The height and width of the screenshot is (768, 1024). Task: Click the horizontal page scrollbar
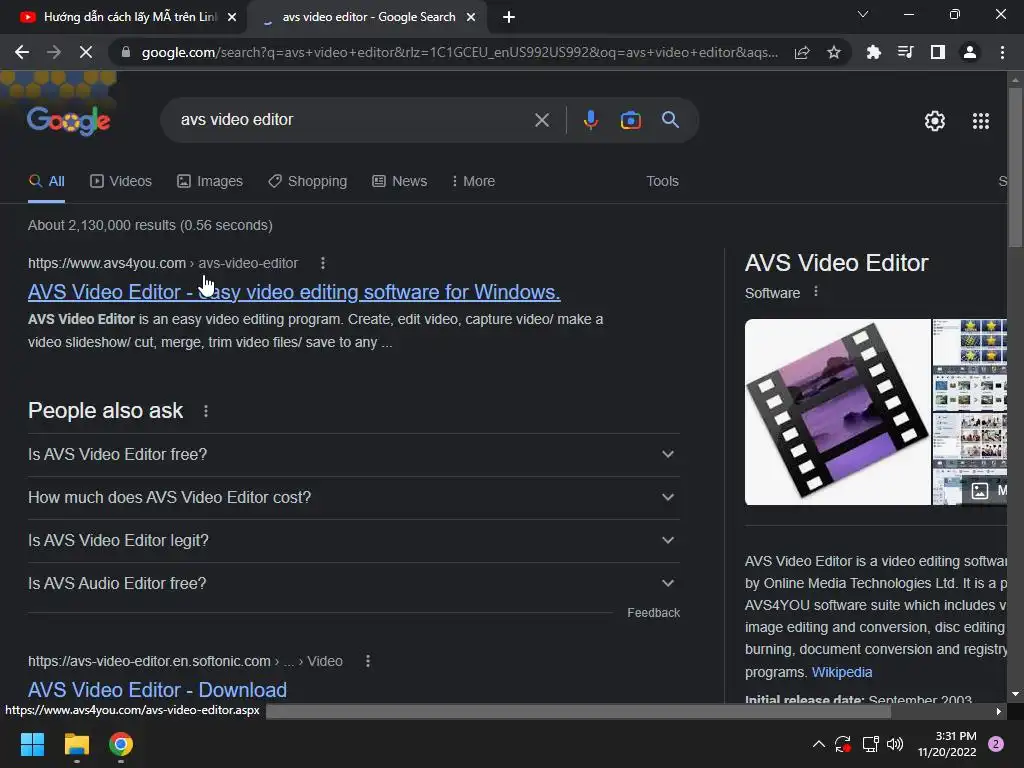point(578,711)
